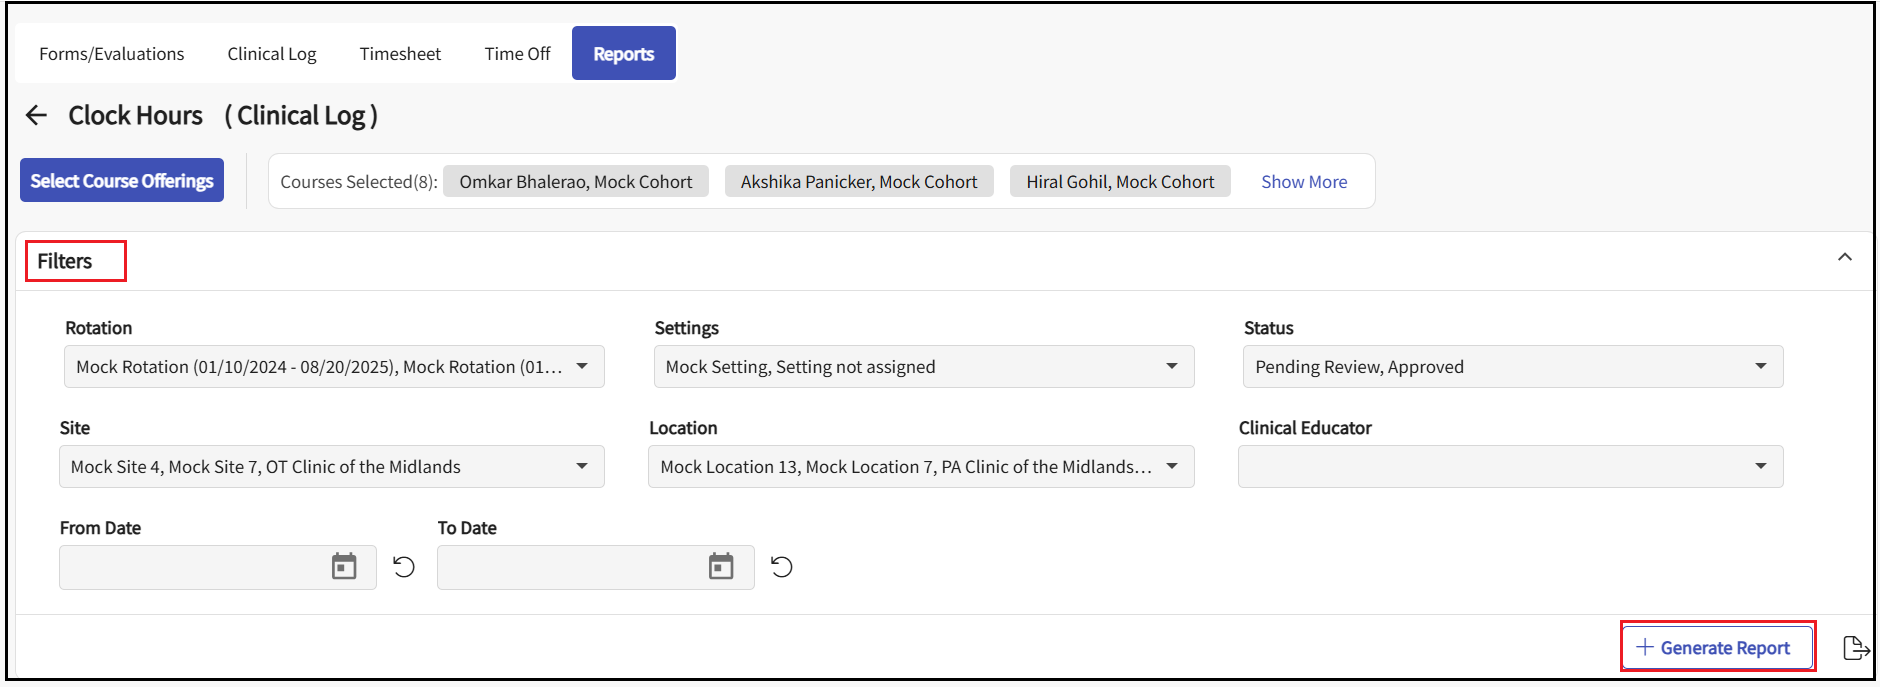Reset the To Date field
Image resolution: width=1880 pixels, height=687 pixels.
[x=782, y=567]
